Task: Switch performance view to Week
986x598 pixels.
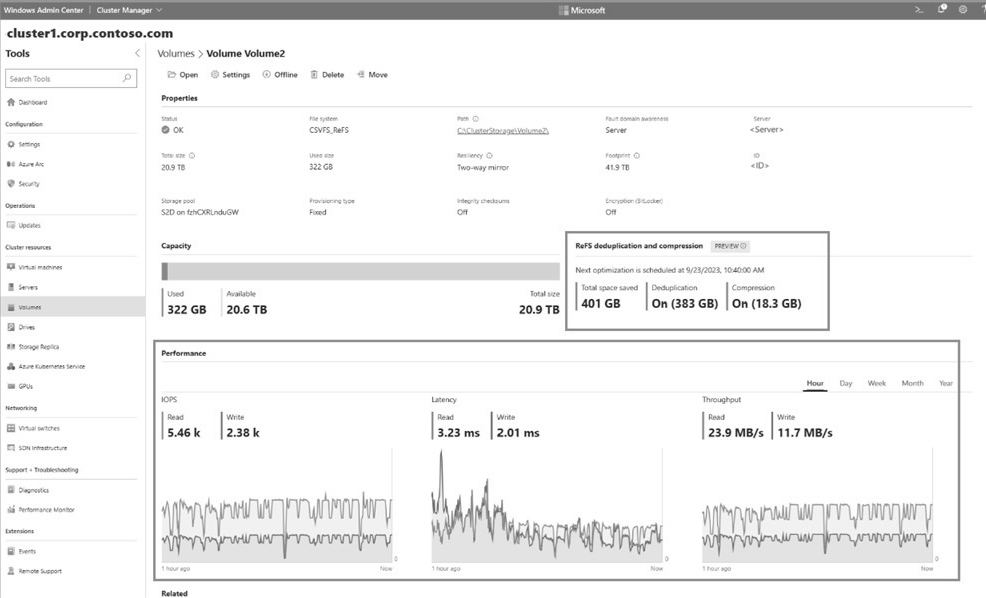Action: pos(877,383)
